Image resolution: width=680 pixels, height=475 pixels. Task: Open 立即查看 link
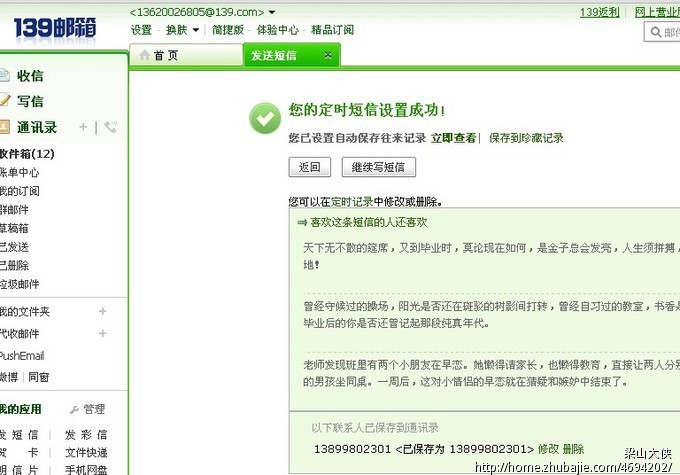coord(454,138)
